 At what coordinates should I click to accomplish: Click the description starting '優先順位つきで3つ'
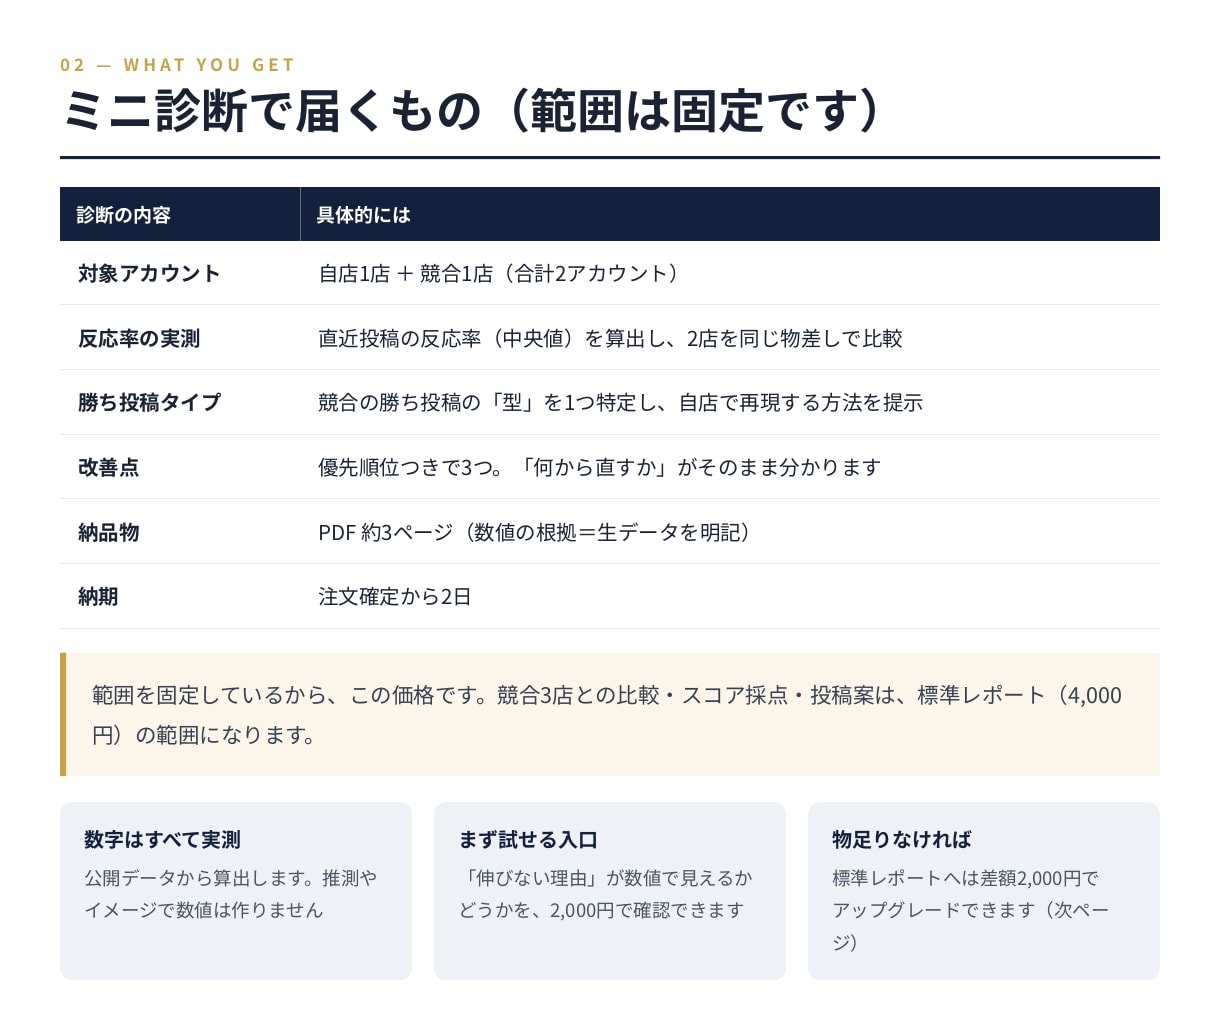tap(599, 468)
